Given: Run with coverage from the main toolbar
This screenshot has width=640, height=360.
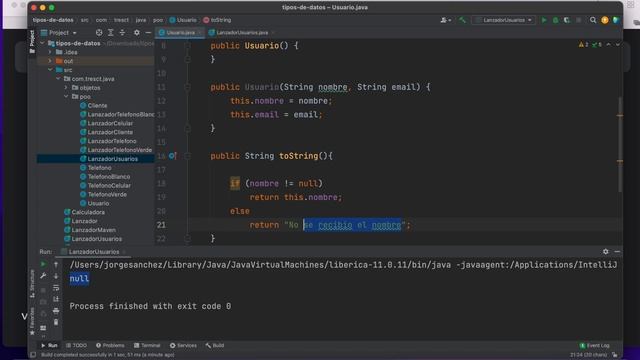Looking at the screenshot, I should (x=567, y=20).
